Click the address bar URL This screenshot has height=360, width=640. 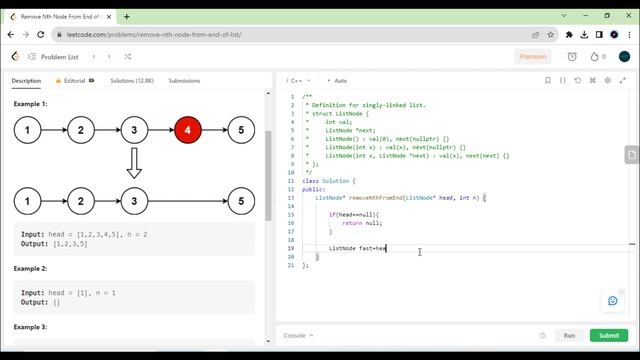154,35
